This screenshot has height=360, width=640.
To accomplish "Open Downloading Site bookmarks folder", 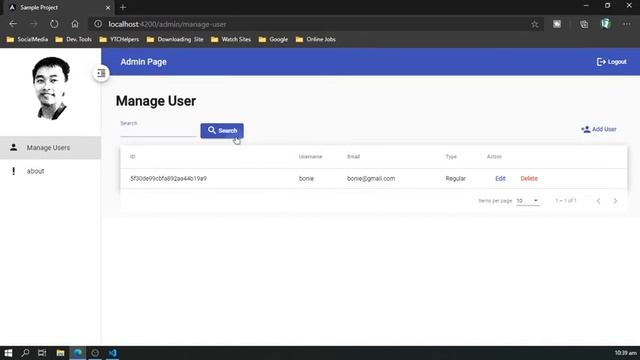I will 175,40.
